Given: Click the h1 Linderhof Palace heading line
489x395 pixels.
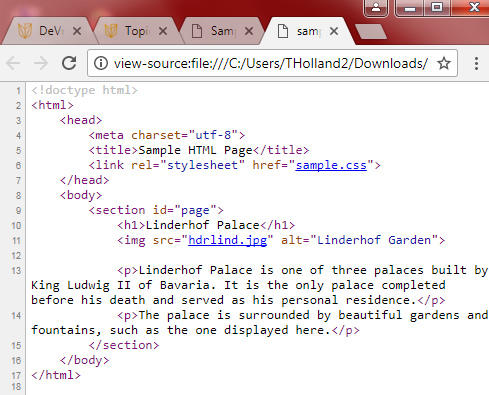Looking at the screenshot, I should [206, 225].
